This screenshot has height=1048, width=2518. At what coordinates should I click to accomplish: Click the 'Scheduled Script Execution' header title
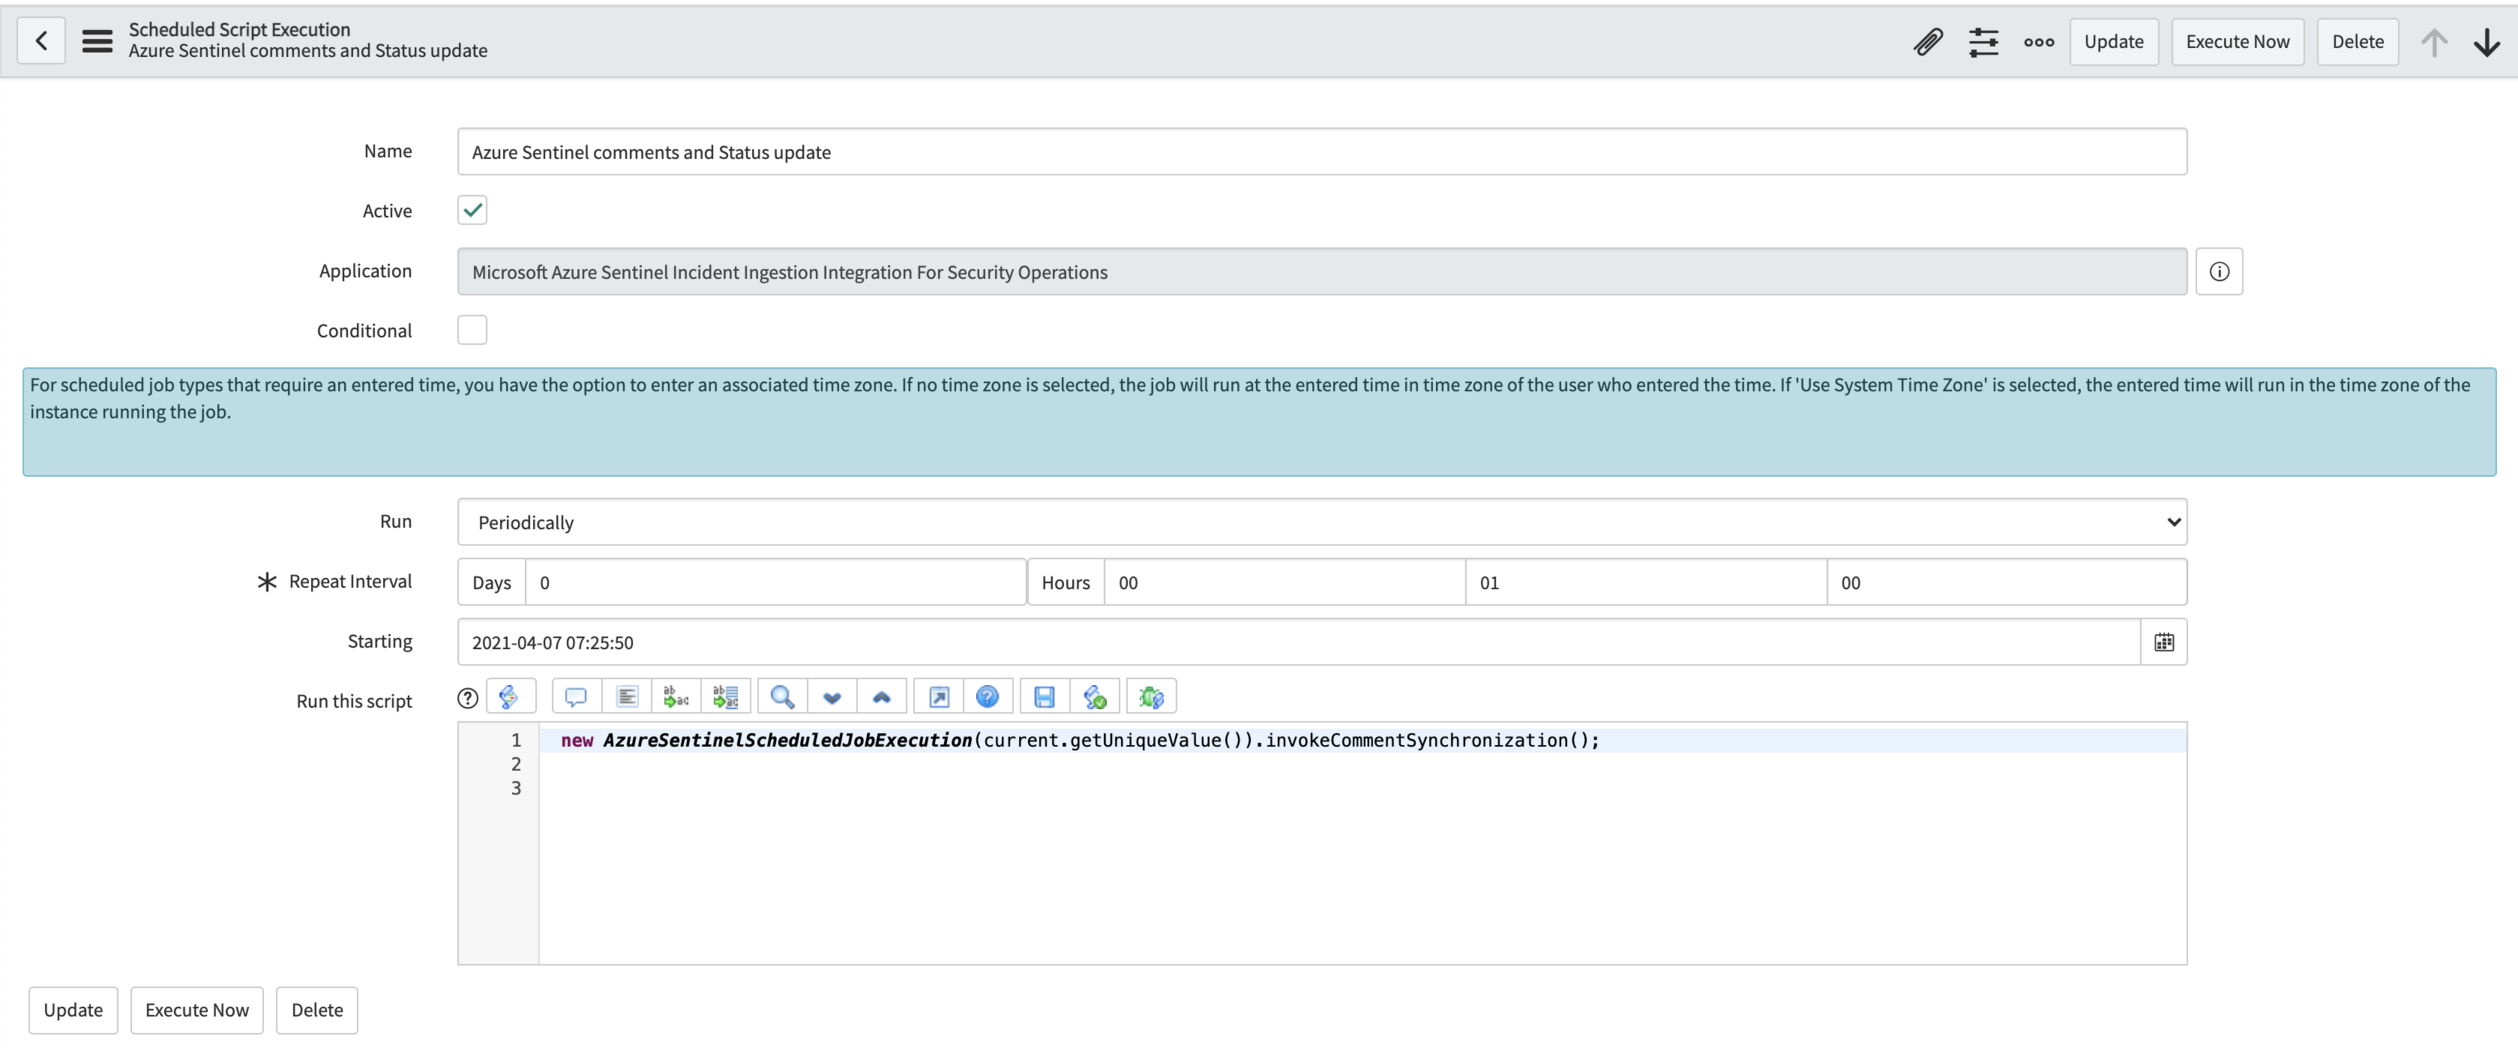point(239,29)
